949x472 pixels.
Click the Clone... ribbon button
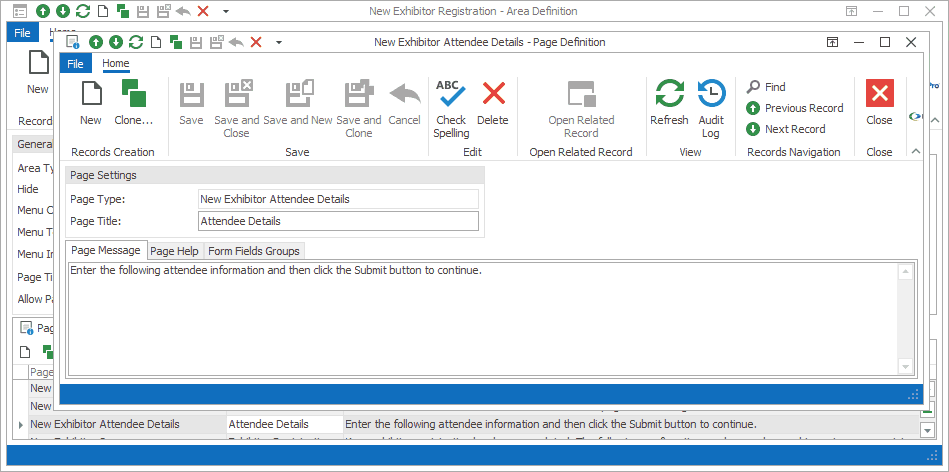coord(134,103)
